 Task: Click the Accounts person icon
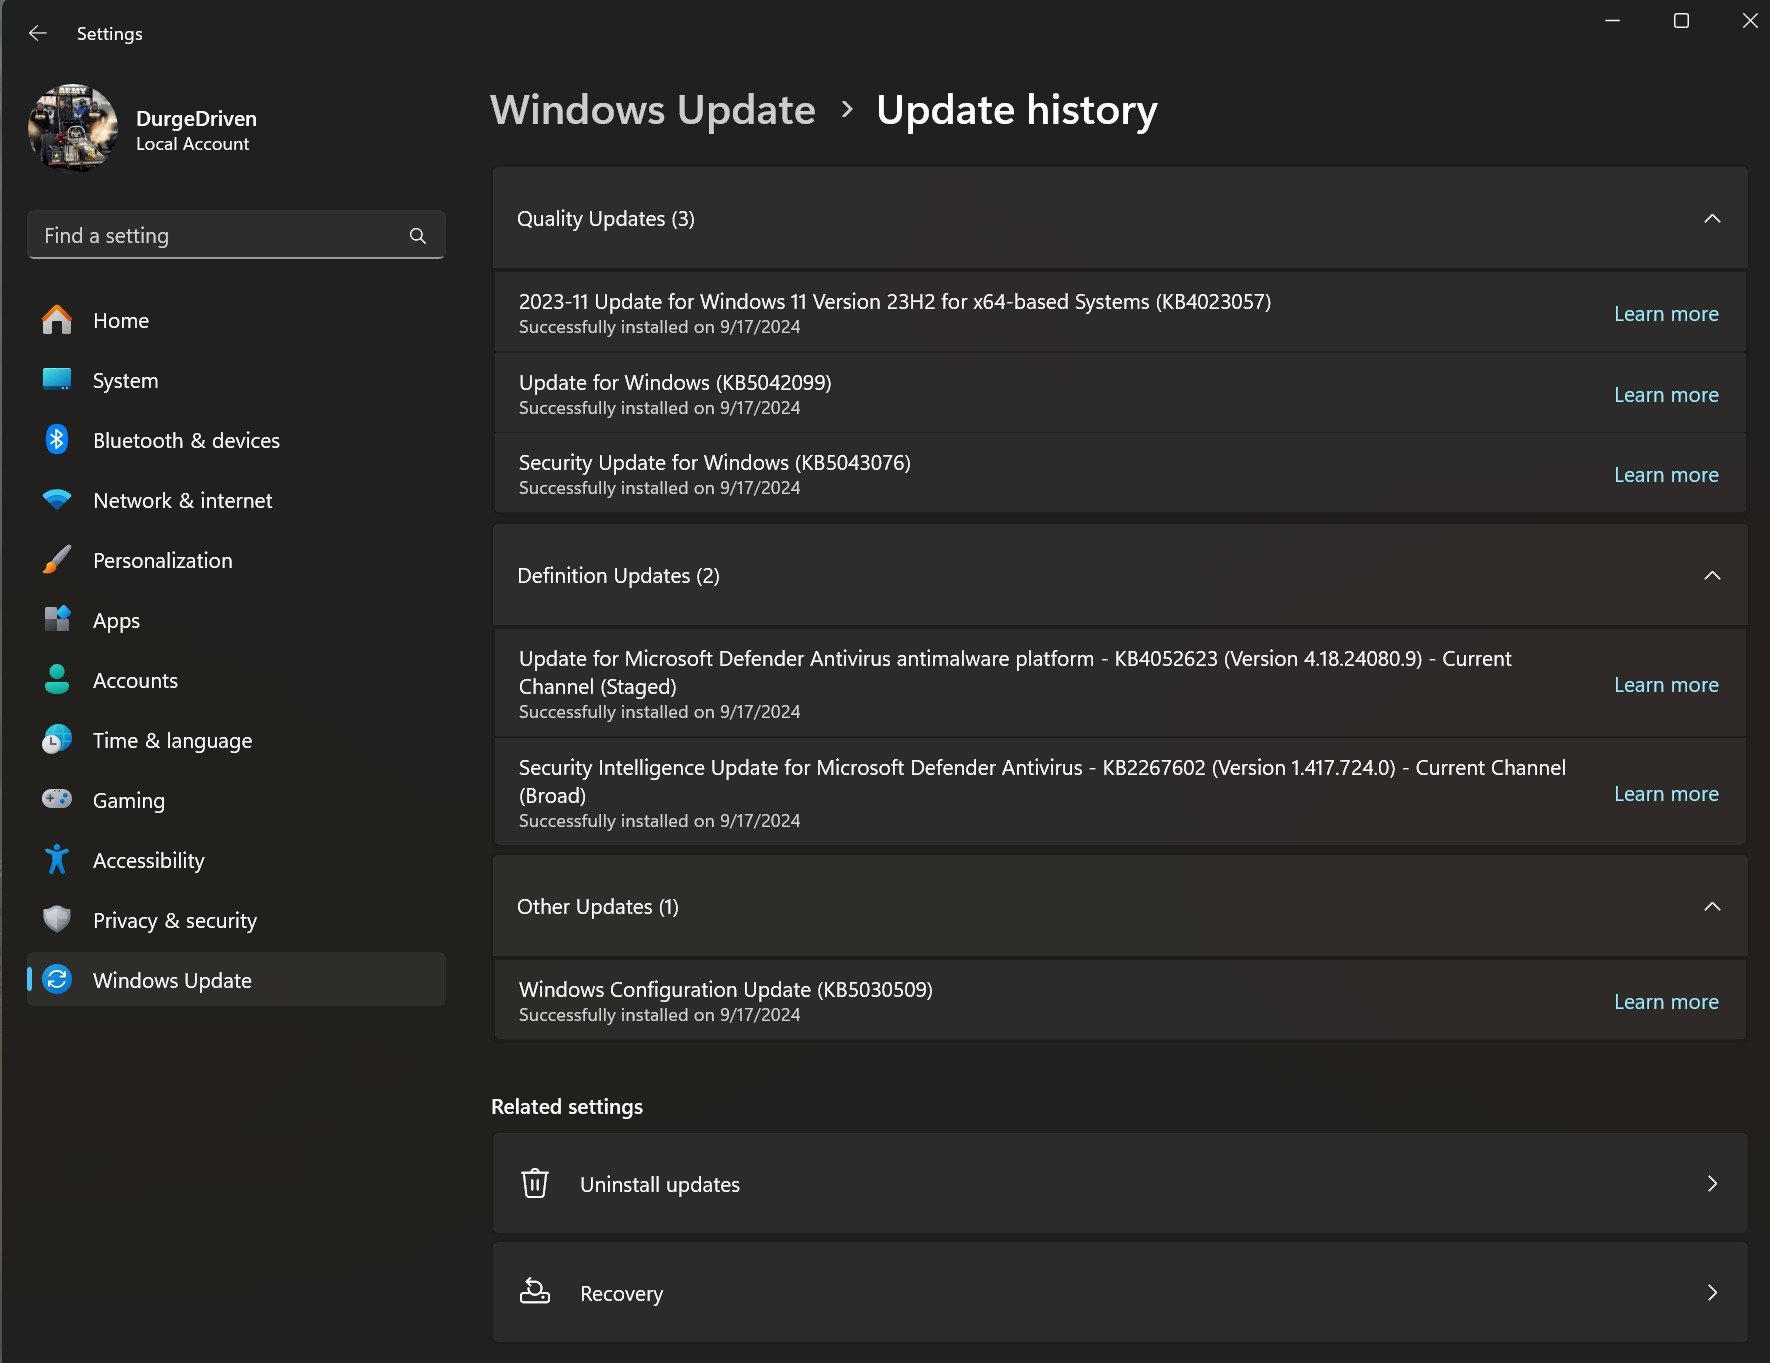(57, 680)
